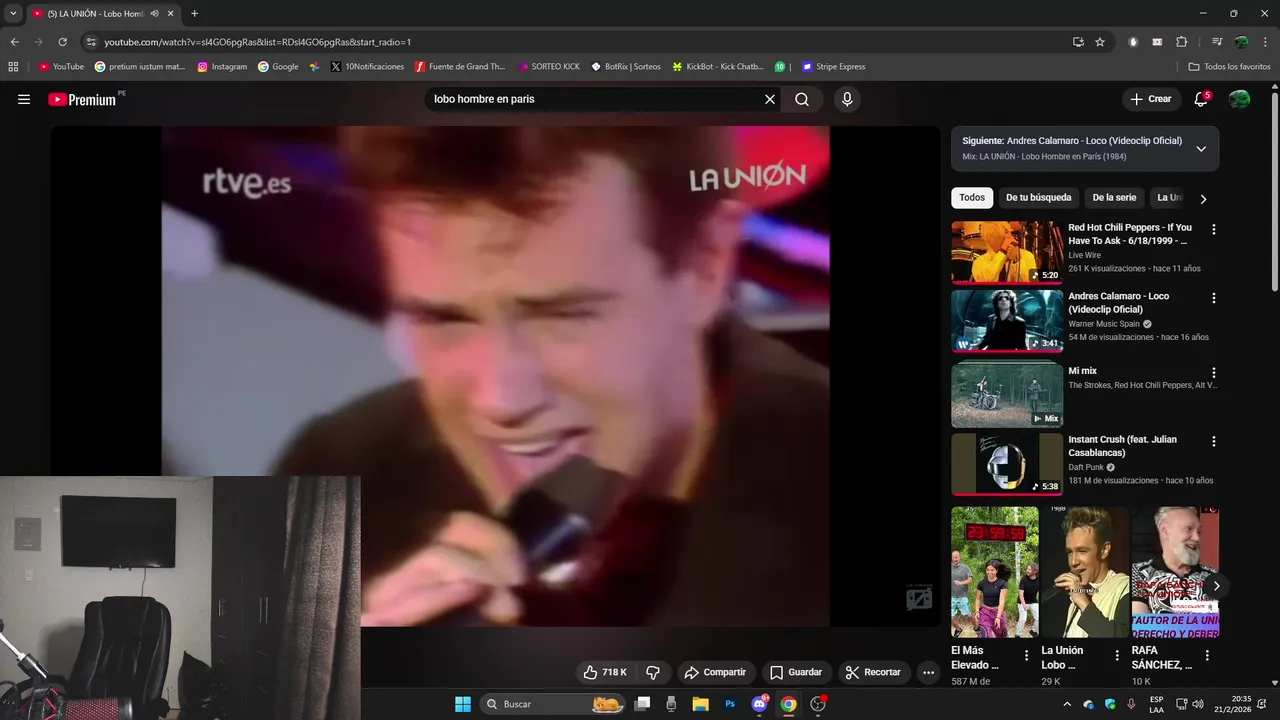Viewport: 1280px width, 720px height.
Task: Like the video with 718 K thumbs up
Action: click(x=606, y=672)
